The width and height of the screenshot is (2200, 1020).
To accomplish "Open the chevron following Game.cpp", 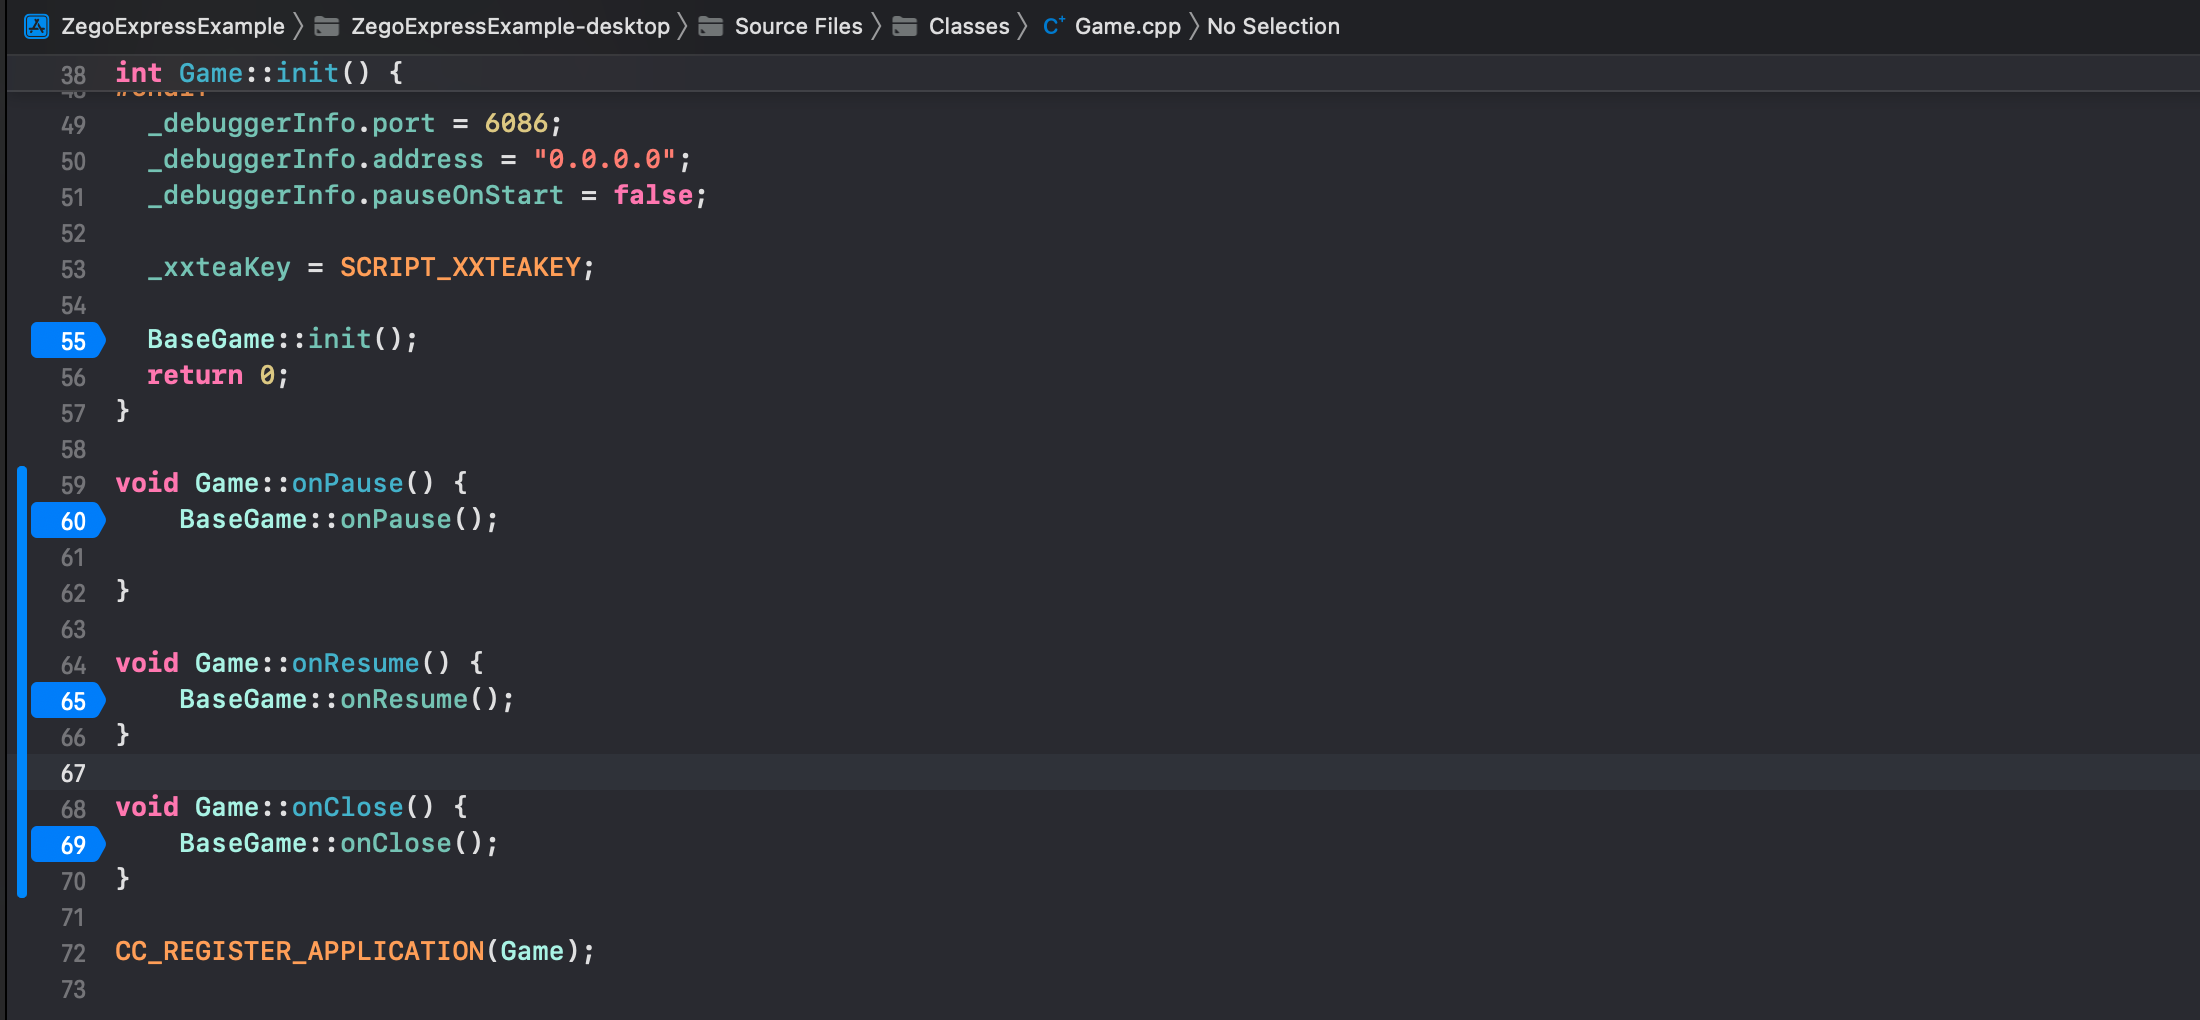I will pyautogui.click(x=1192, y=26).
